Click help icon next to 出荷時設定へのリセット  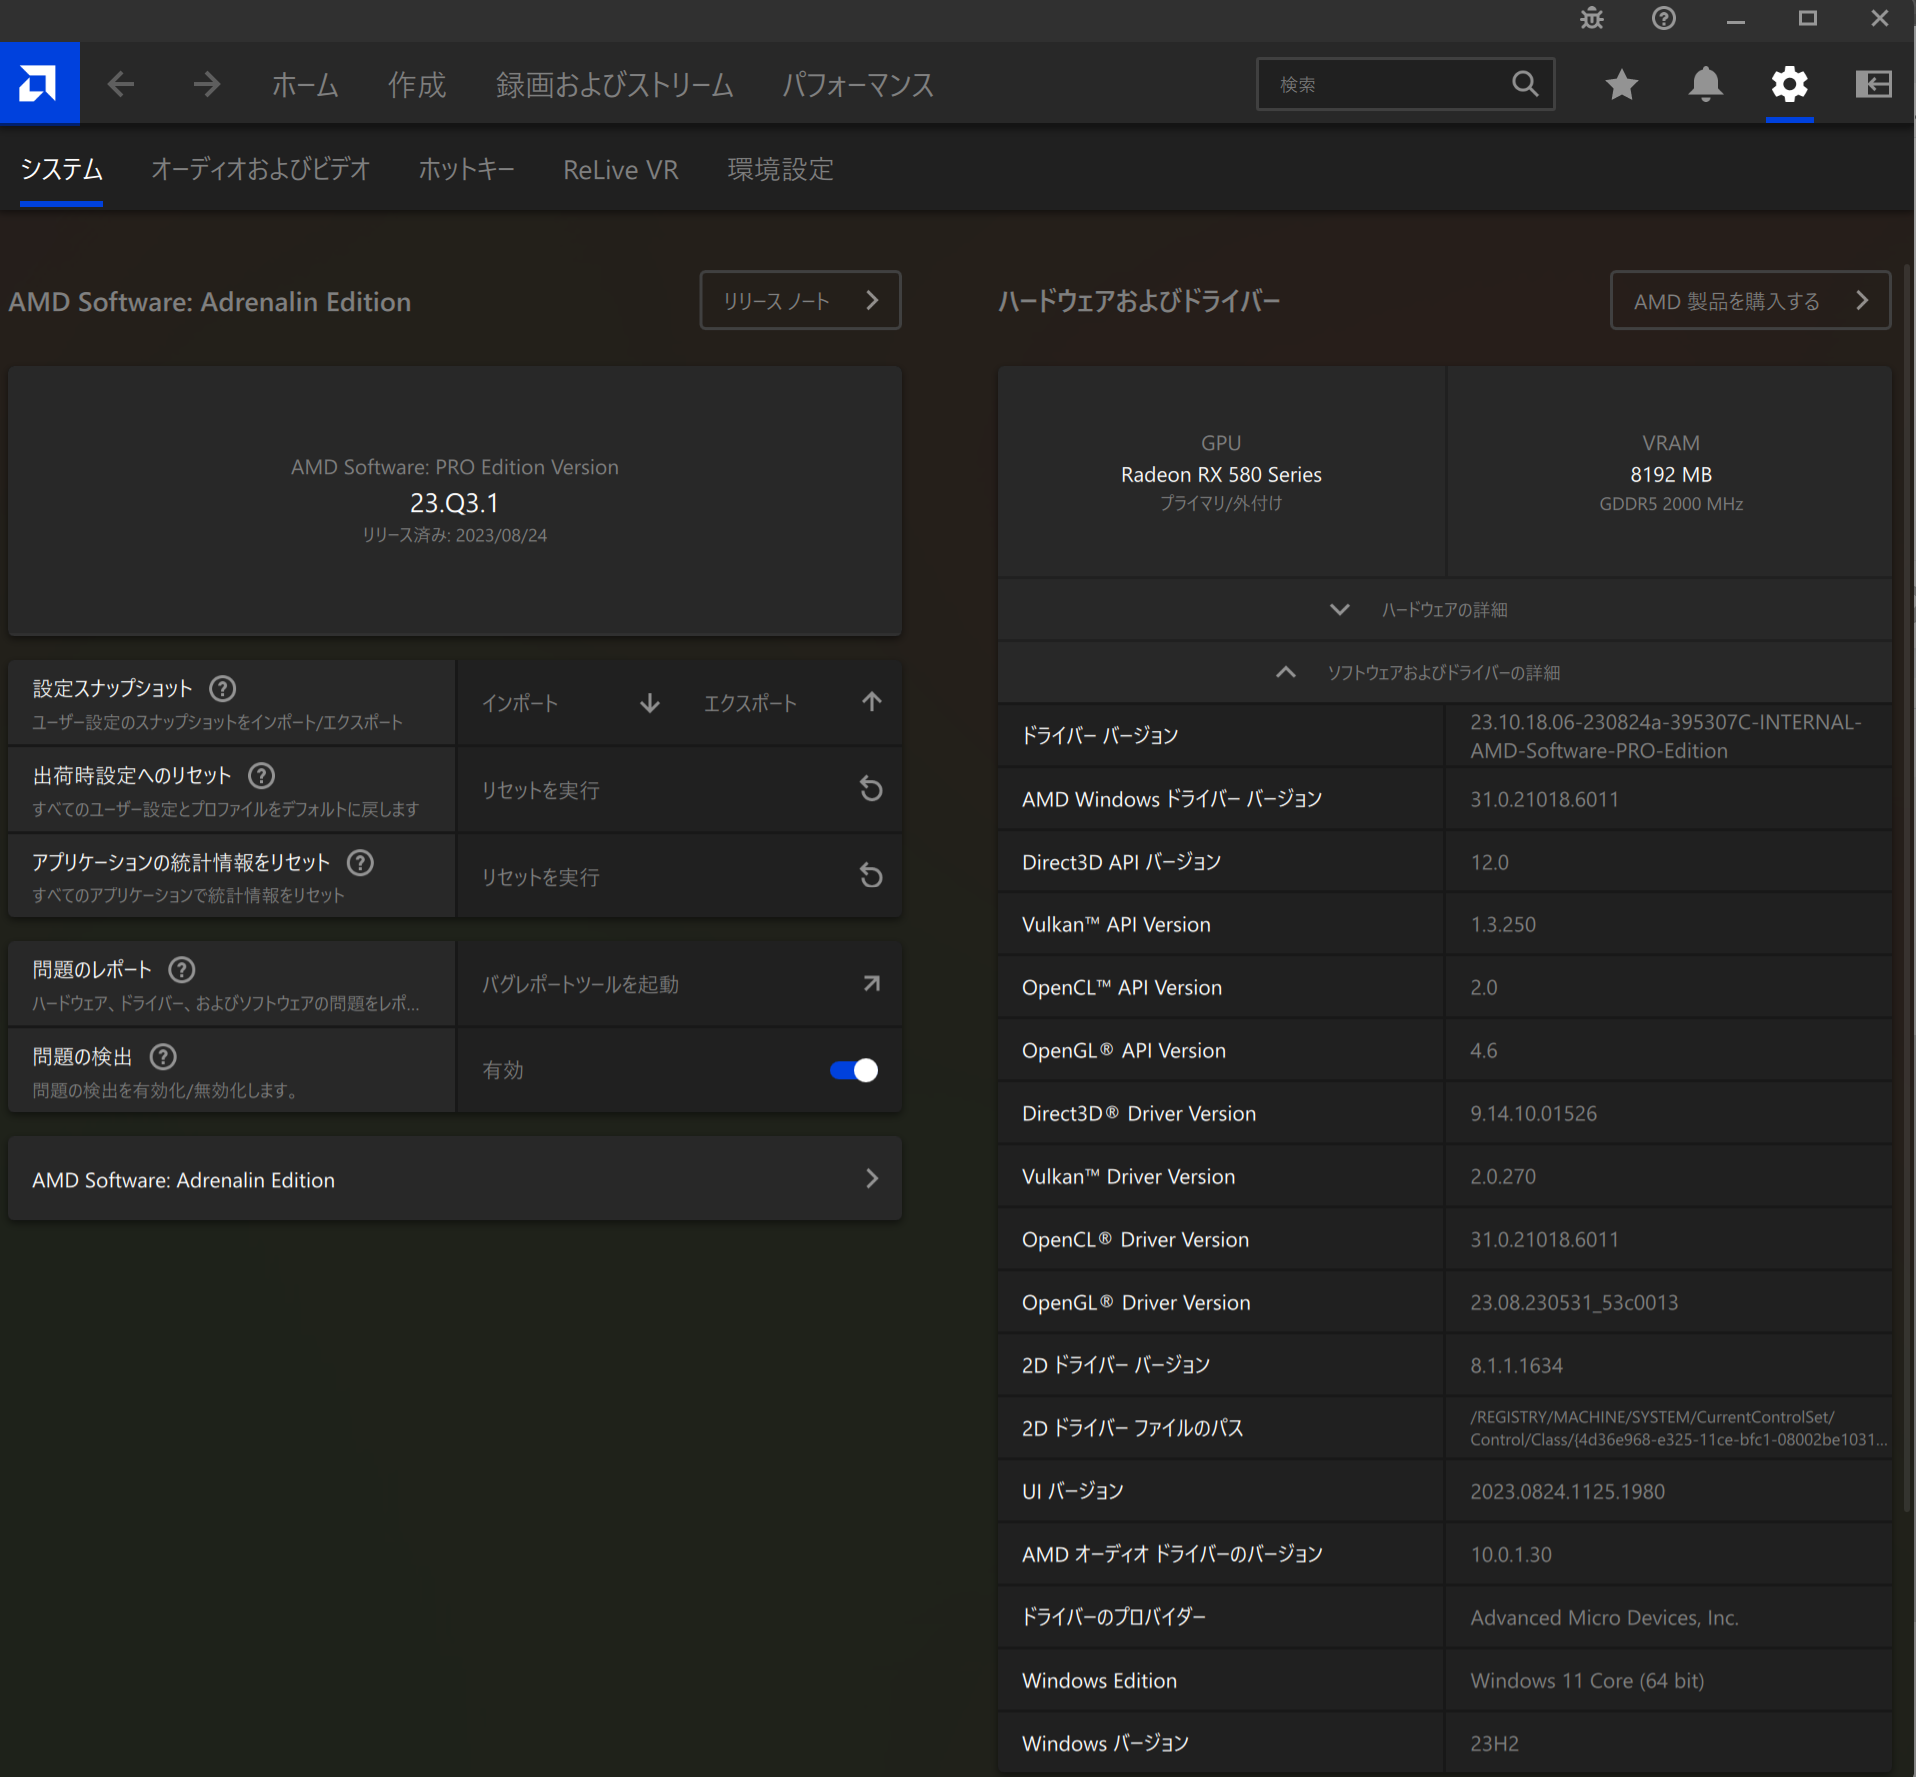point(262,775)
